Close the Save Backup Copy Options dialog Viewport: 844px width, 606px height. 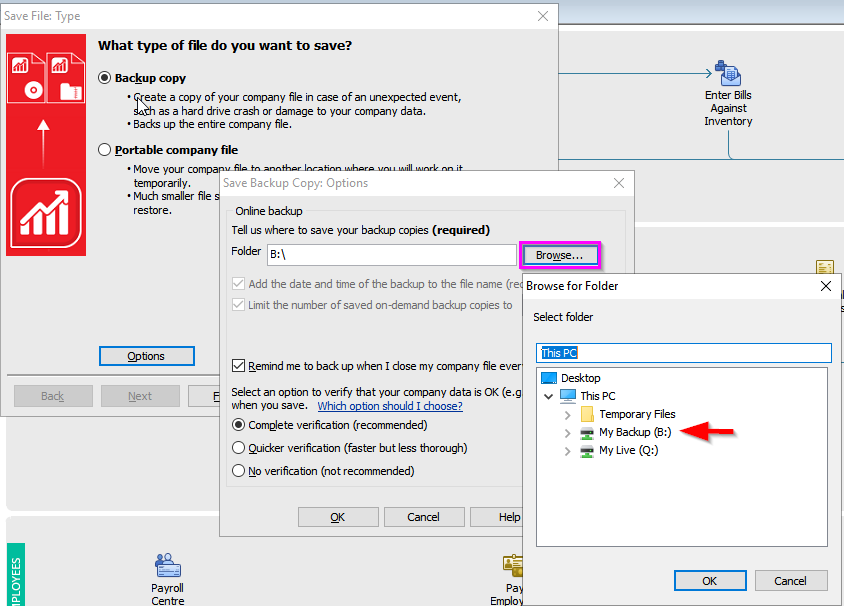click(x=619, y=183)
